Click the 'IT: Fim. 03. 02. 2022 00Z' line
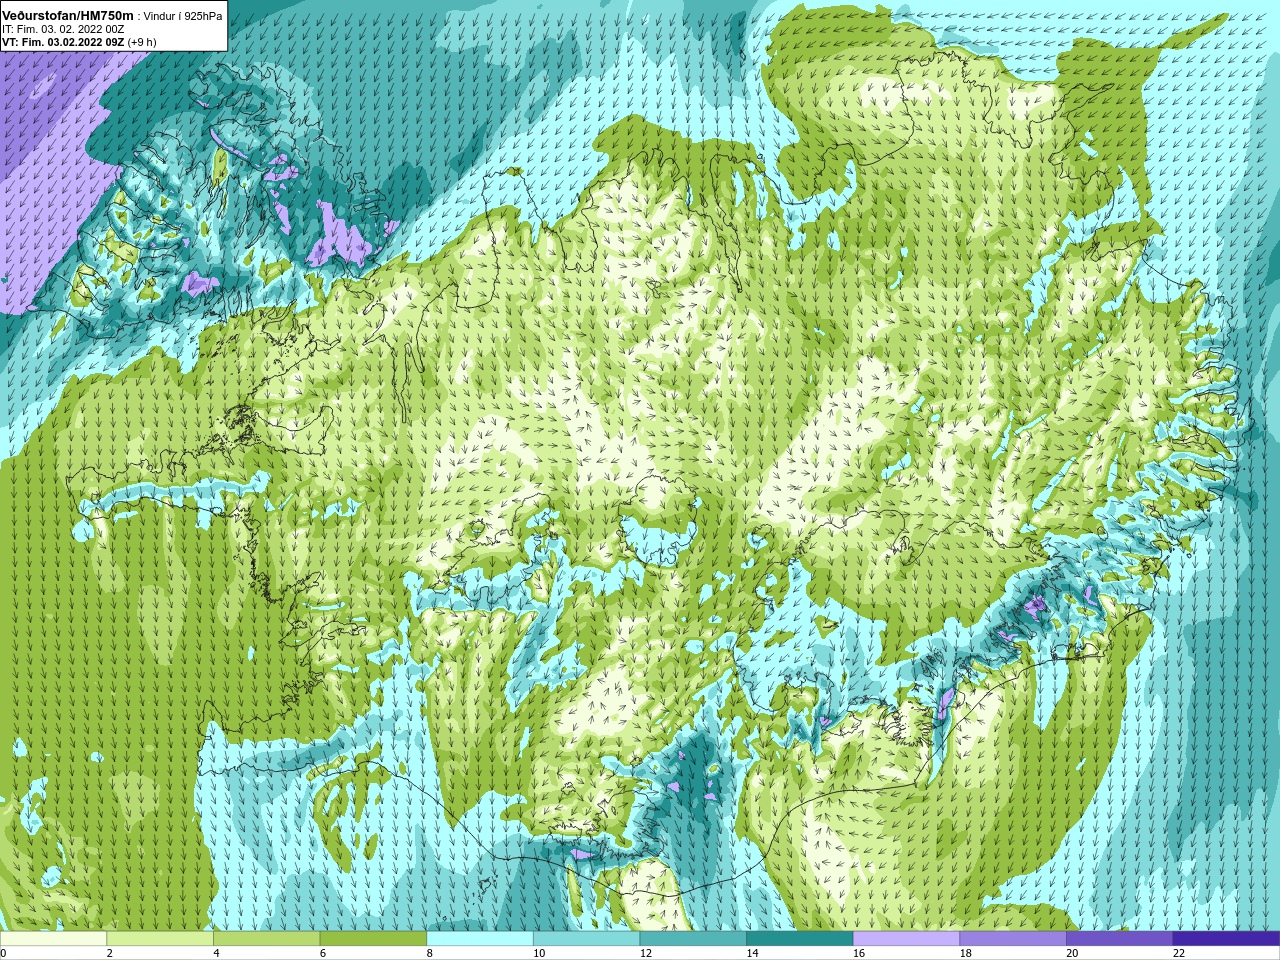Viewport: 1280px width, 960px height. (63, 29)
